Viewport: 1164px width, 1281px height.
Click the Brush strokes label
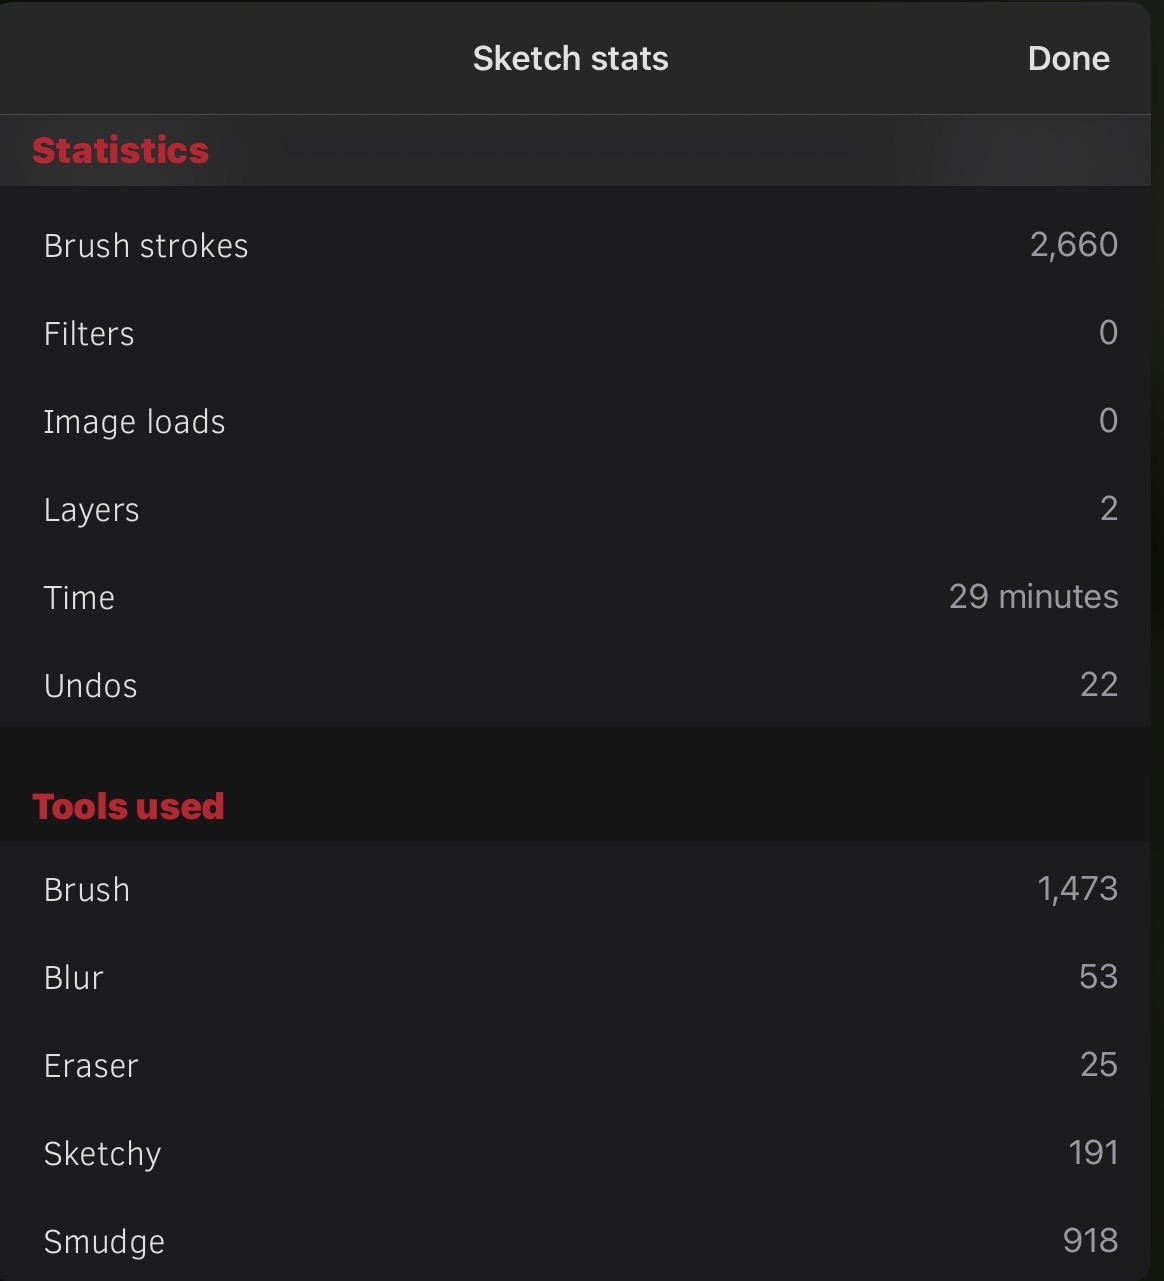146,246
